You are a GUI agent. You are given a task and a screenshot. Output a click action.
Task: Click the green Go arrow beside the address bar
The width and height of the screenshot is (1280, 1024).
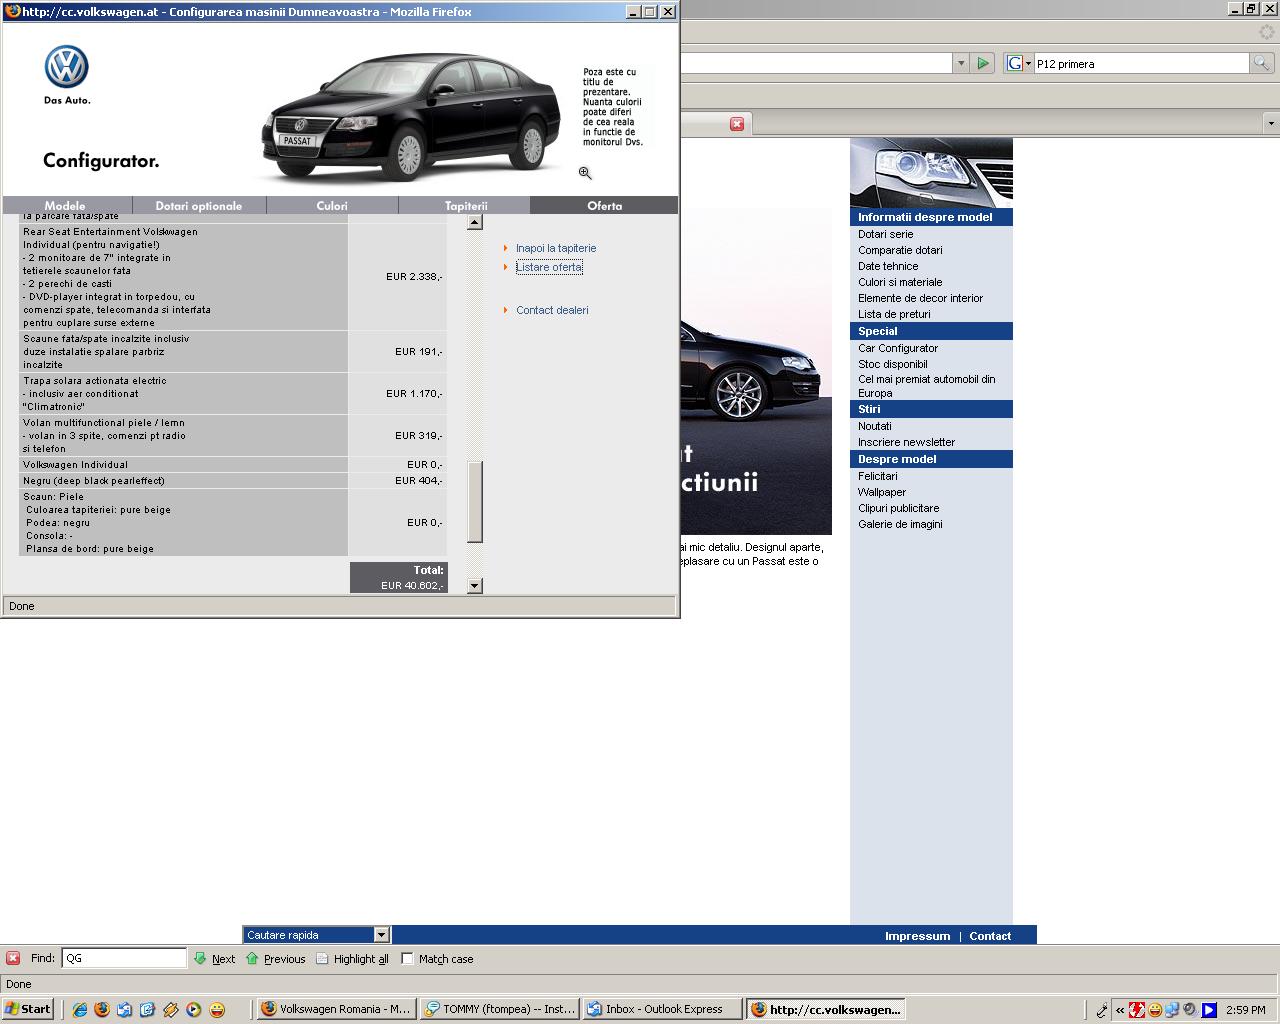[983, 63]
